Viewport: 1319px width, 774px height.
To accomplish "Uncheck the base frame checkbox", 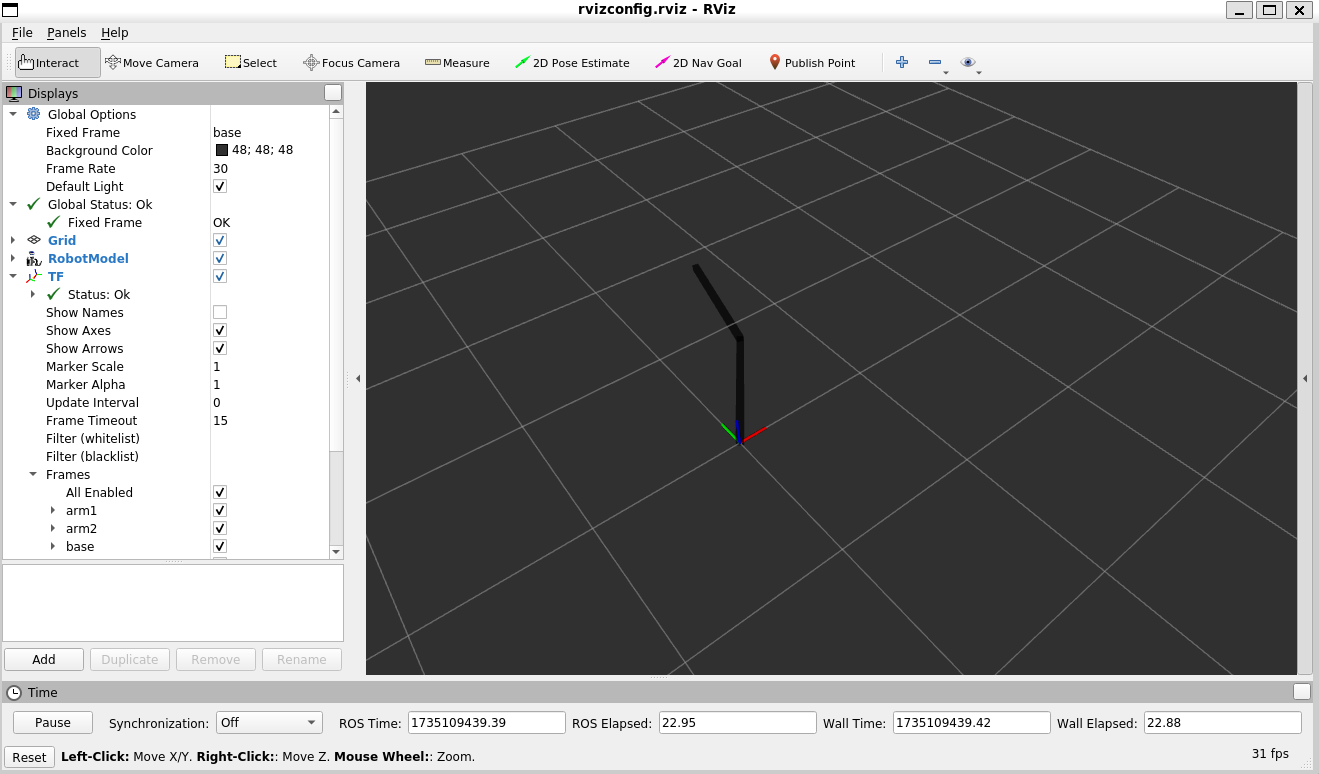I will click(220, 546).
